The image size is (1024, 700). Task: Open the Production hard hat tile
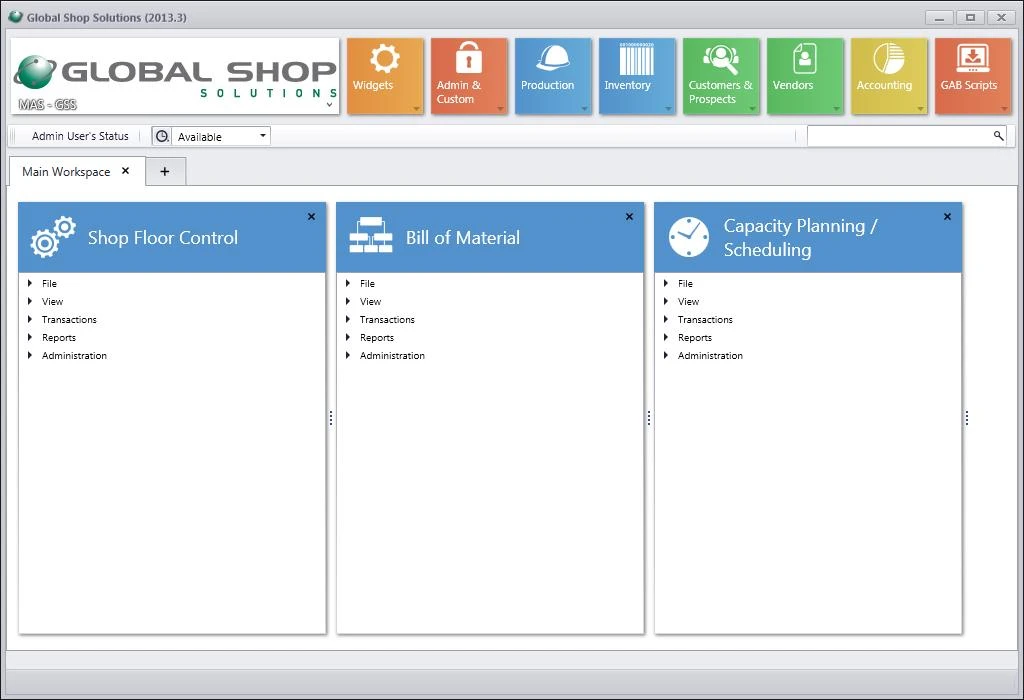(553, 75)
